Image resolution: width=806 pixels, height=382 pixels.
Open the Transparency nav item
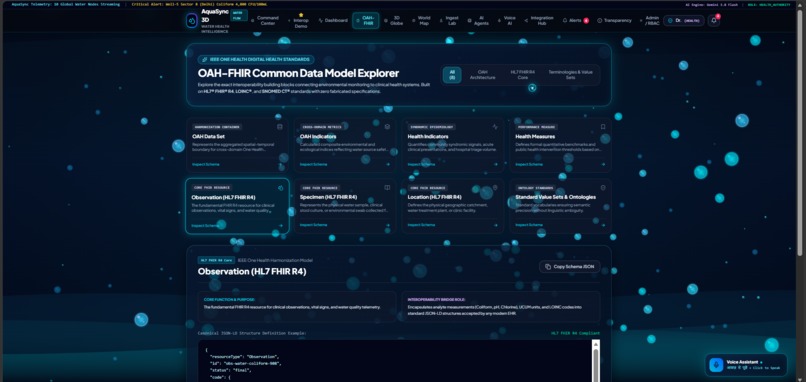coord(614,21)
